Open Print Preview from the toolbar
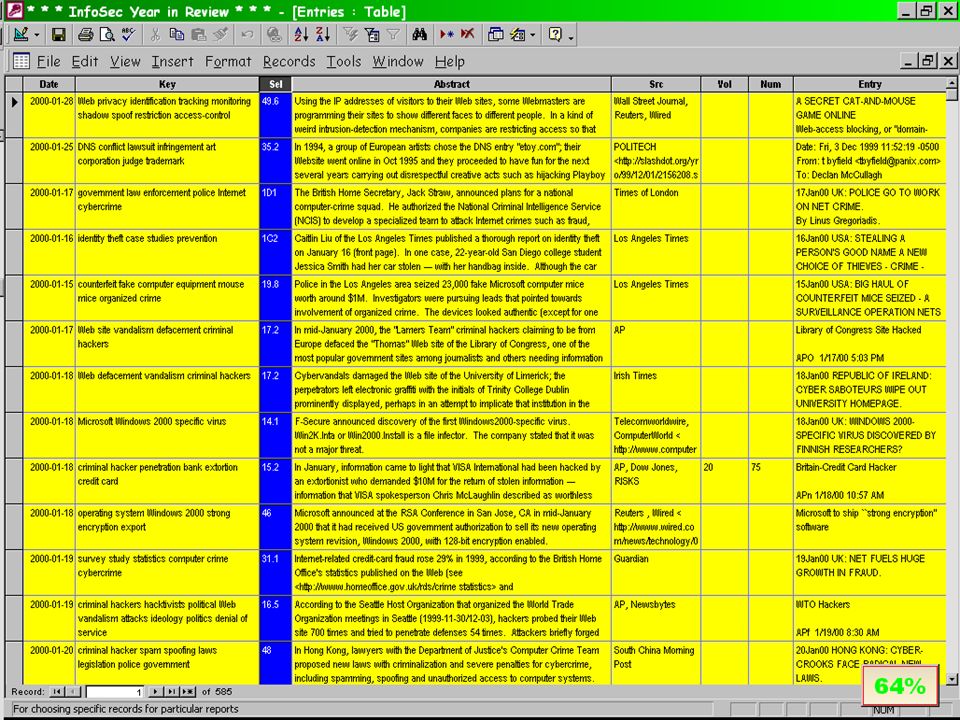The height and width of the screenshot is (720, 960). (x=107, y=35)
